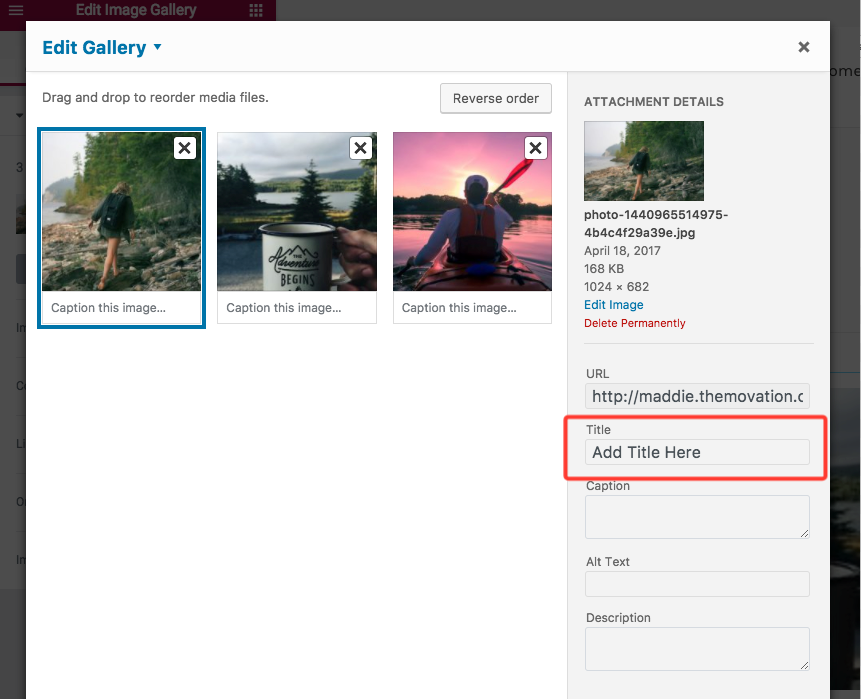This screenshot has height=699, width=861.
Task: Click the Delete Permanently link
Action: coord(634,323)
